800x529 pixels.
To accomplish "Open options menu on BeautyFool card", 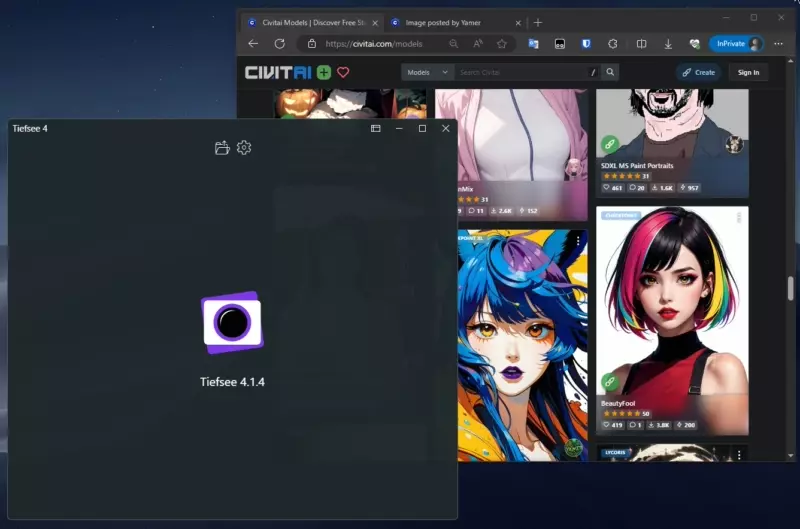I will pos(739,218).
